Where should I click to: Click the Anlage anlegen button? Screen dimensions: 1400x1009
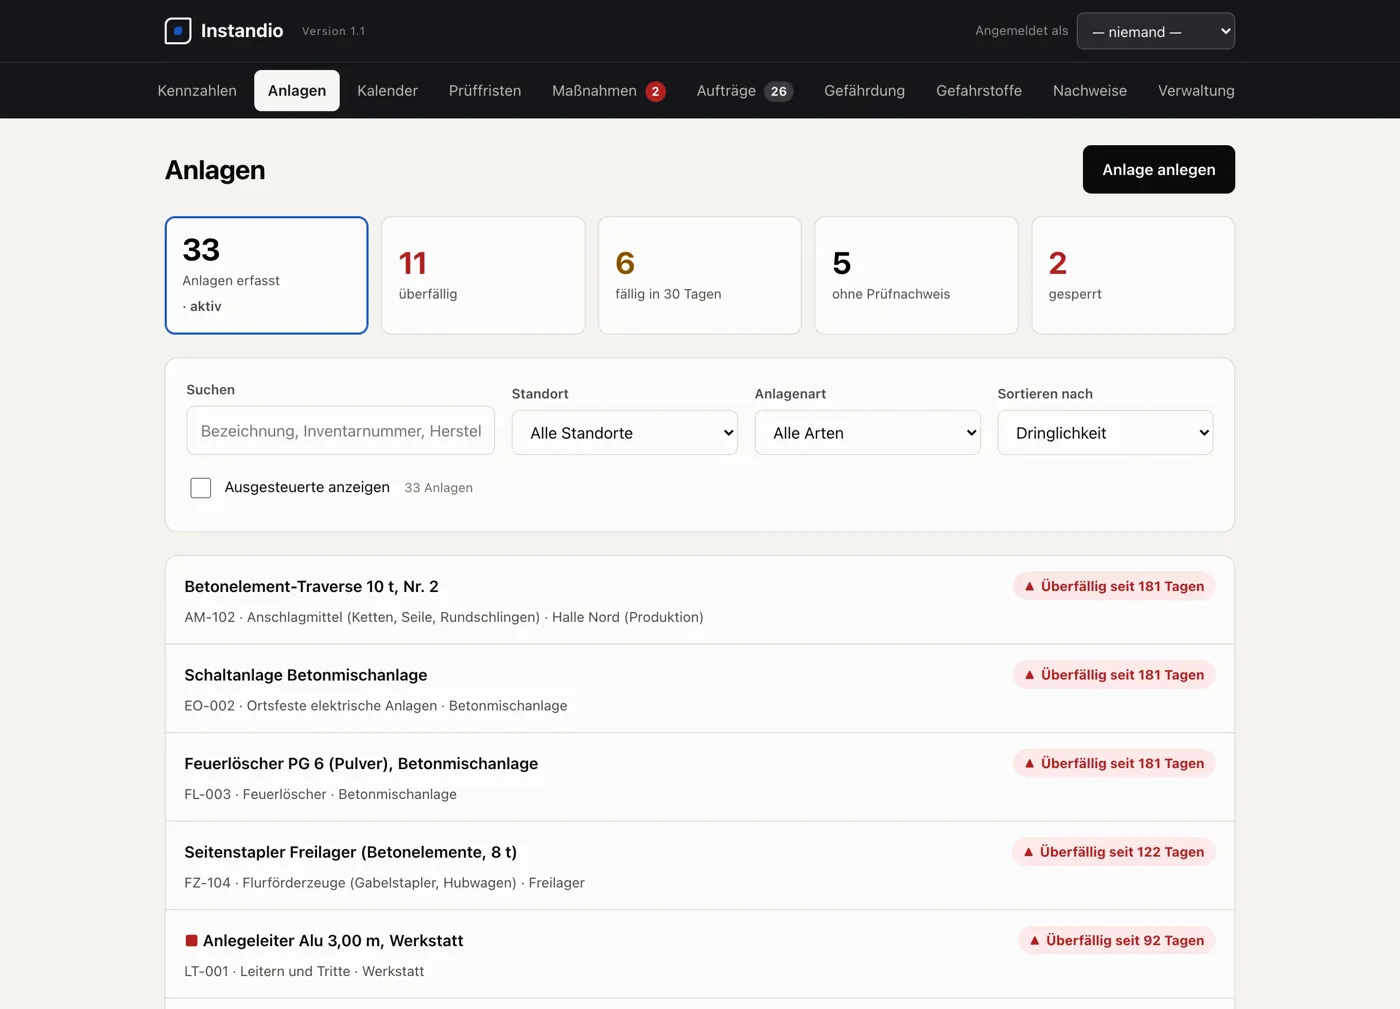pos(1159,169)
